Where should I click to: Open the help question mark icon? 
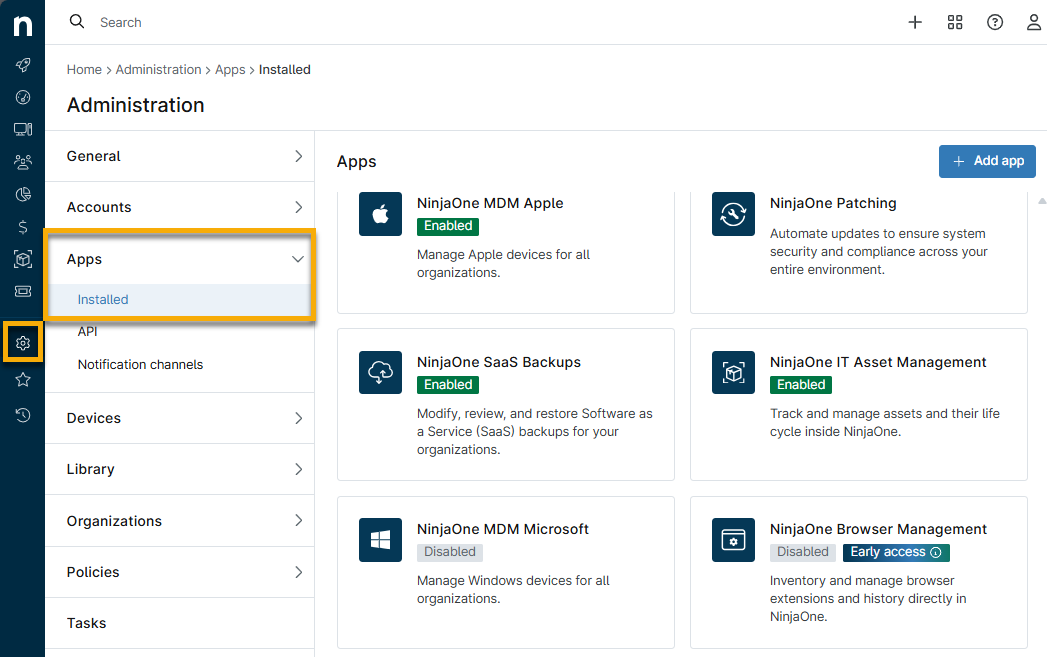pos(995,22)
